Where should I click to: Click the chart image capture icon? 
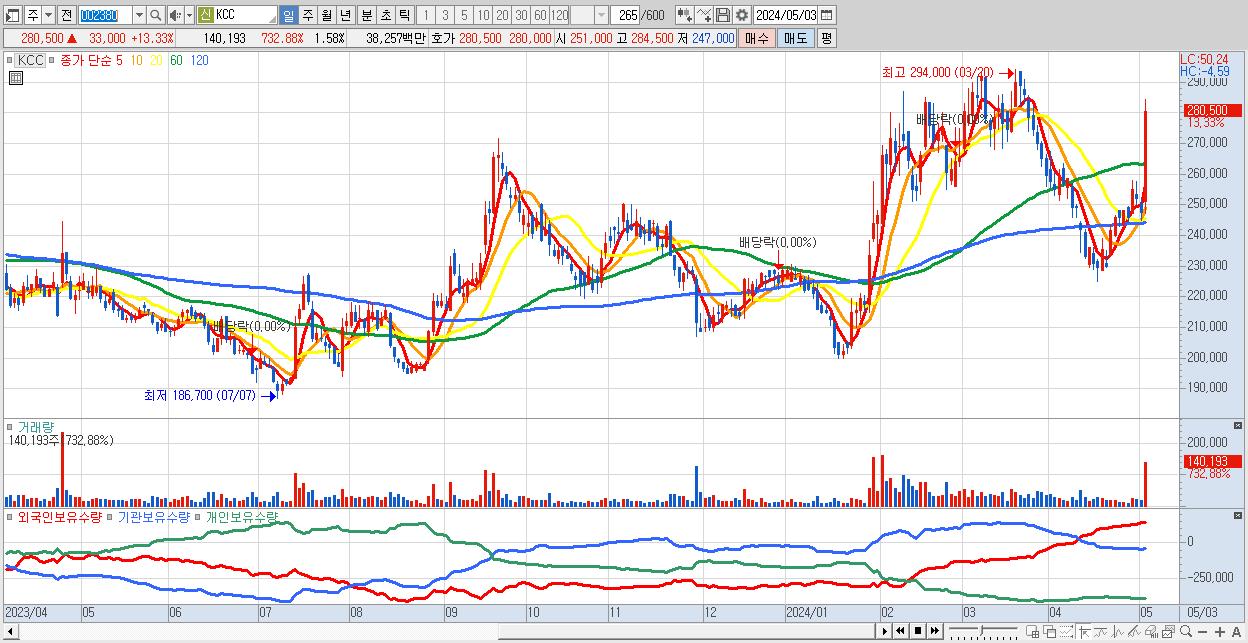[x=1169, y=631]
